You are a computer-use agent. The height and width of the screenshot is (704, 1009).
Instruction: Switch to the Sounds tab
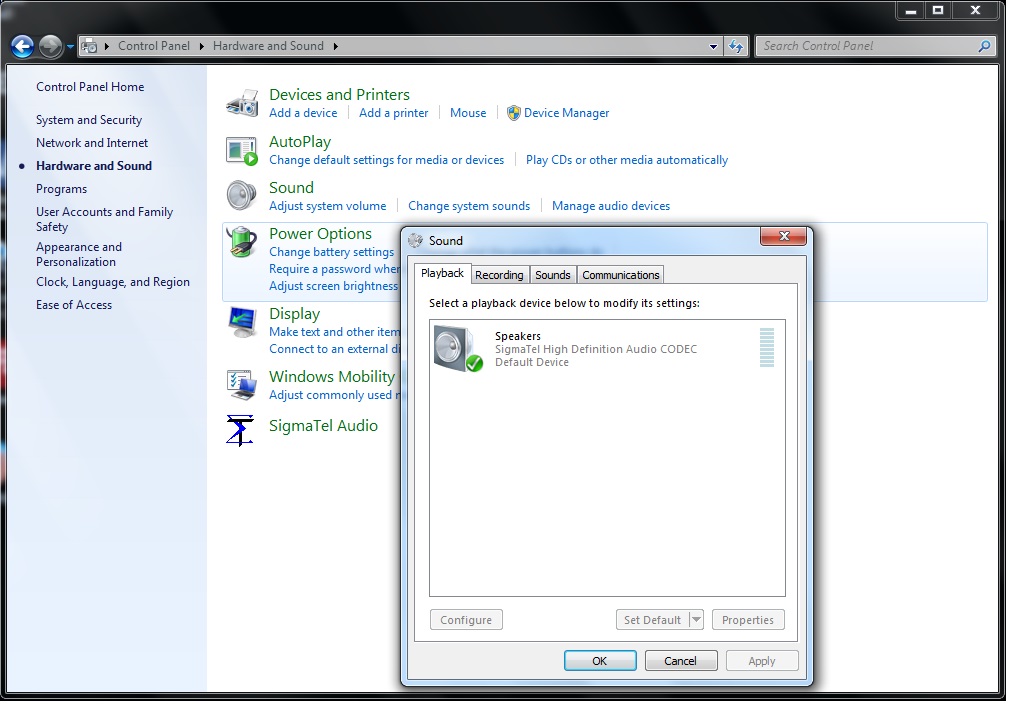pos(552,275)
